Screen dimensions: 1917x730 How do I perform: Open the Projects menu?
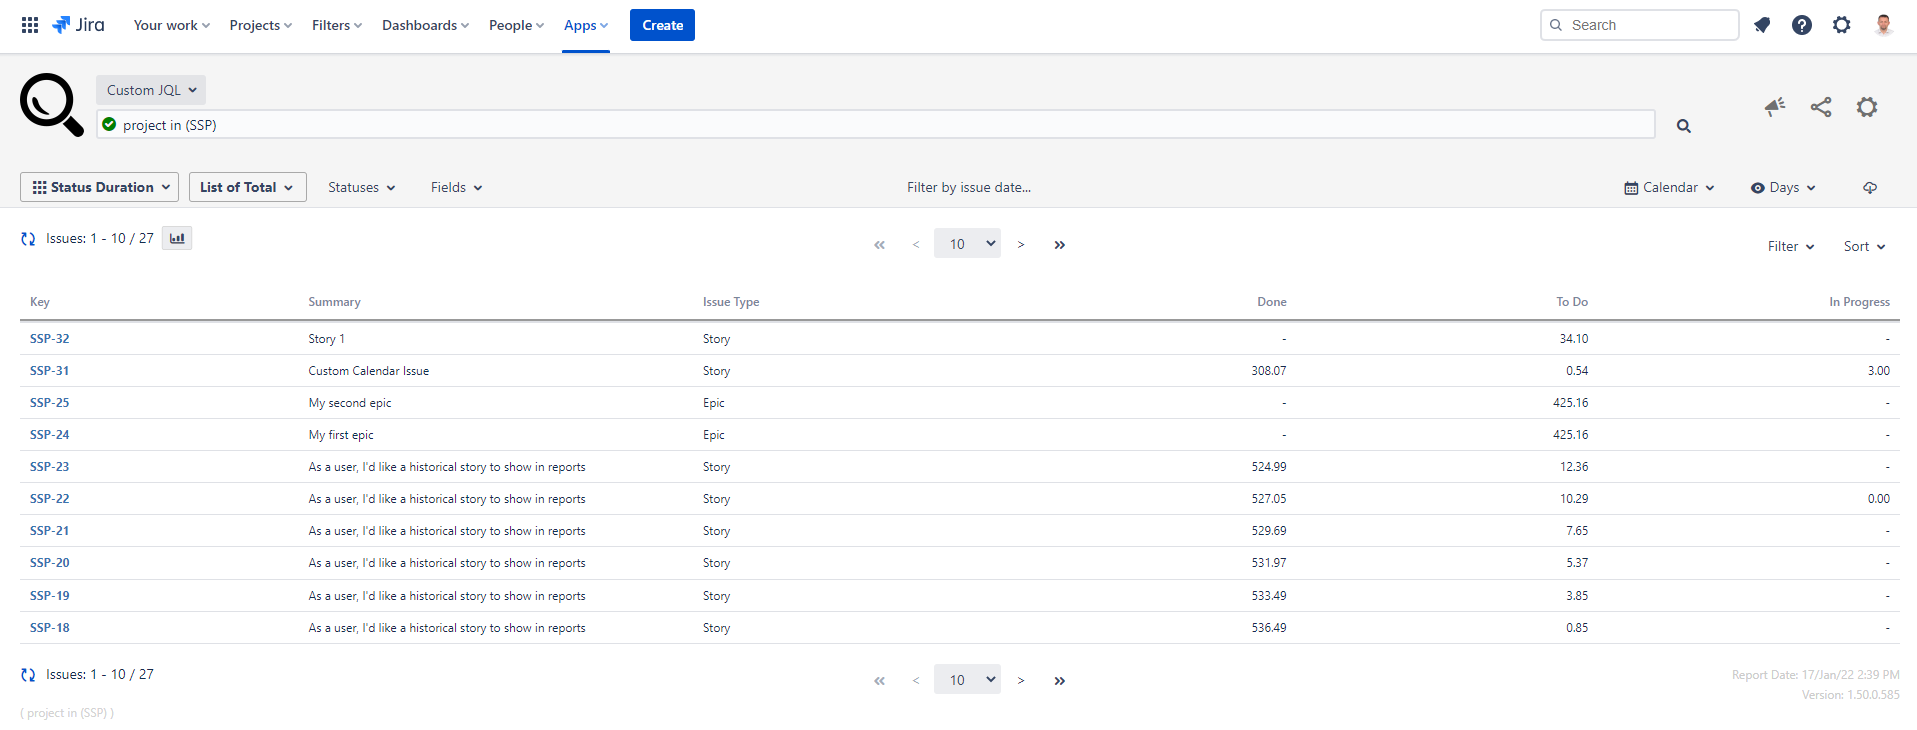click(260, 25)
